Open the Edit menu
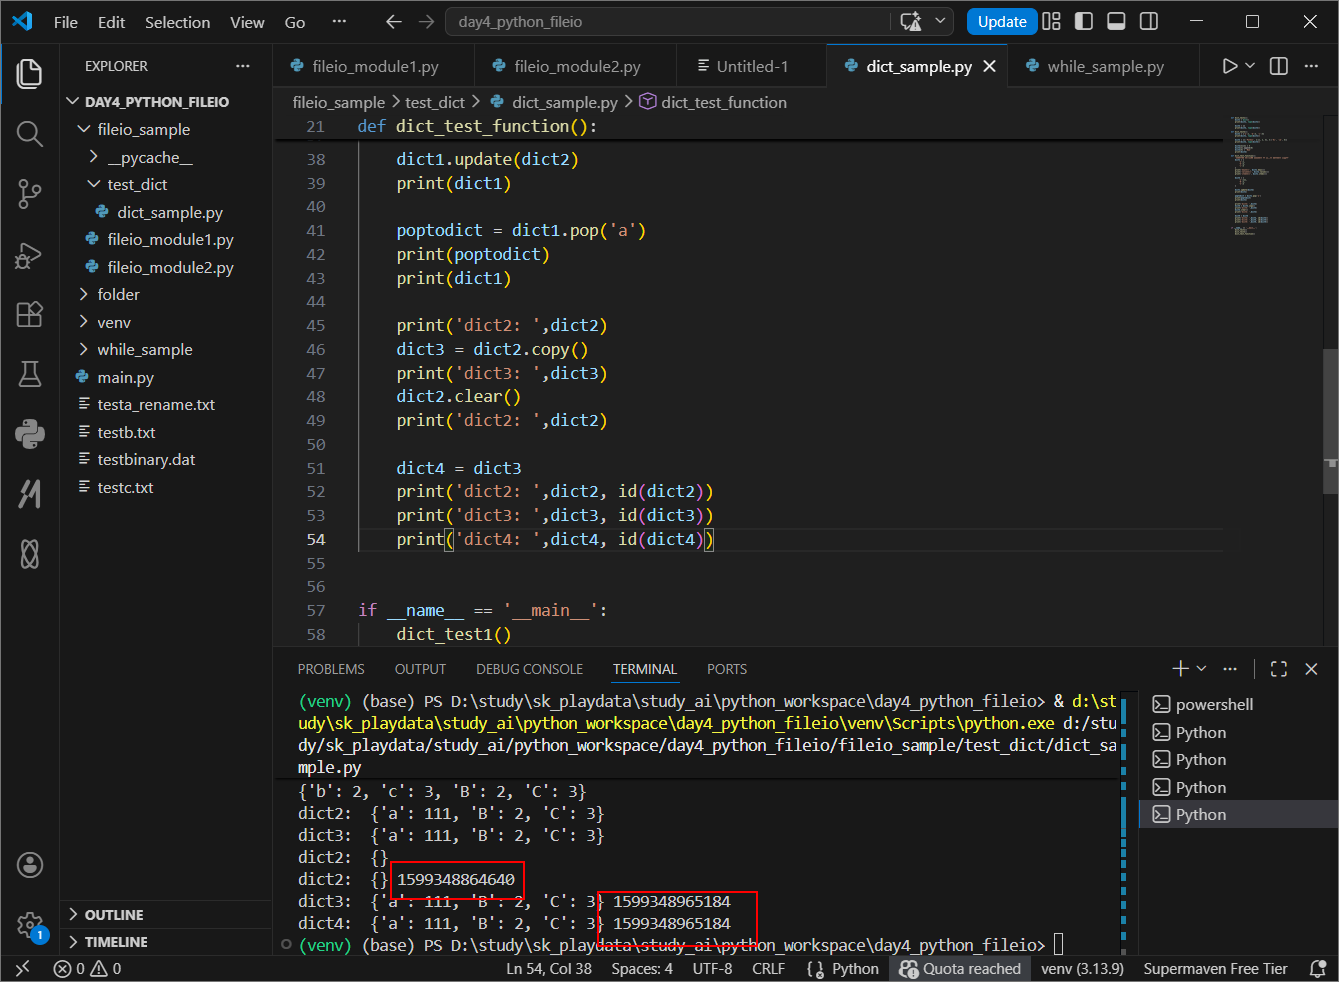 click(112, 22)
